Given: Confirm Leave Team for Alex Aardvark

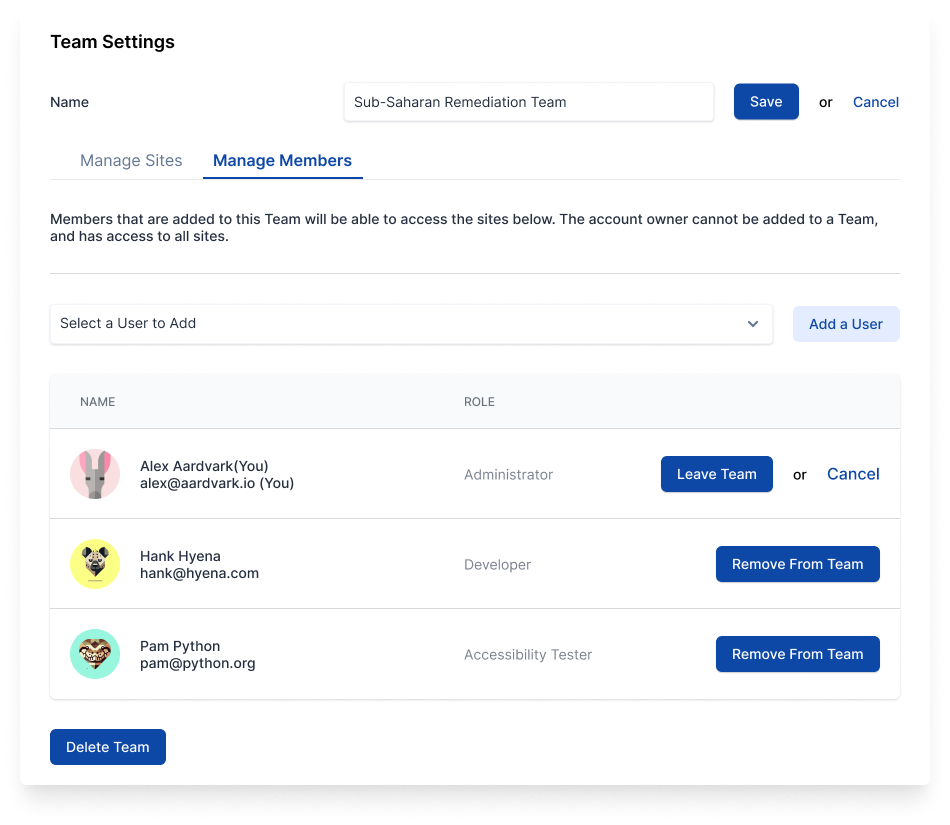Looking at the screenshot, I should (x=716, y=474).
